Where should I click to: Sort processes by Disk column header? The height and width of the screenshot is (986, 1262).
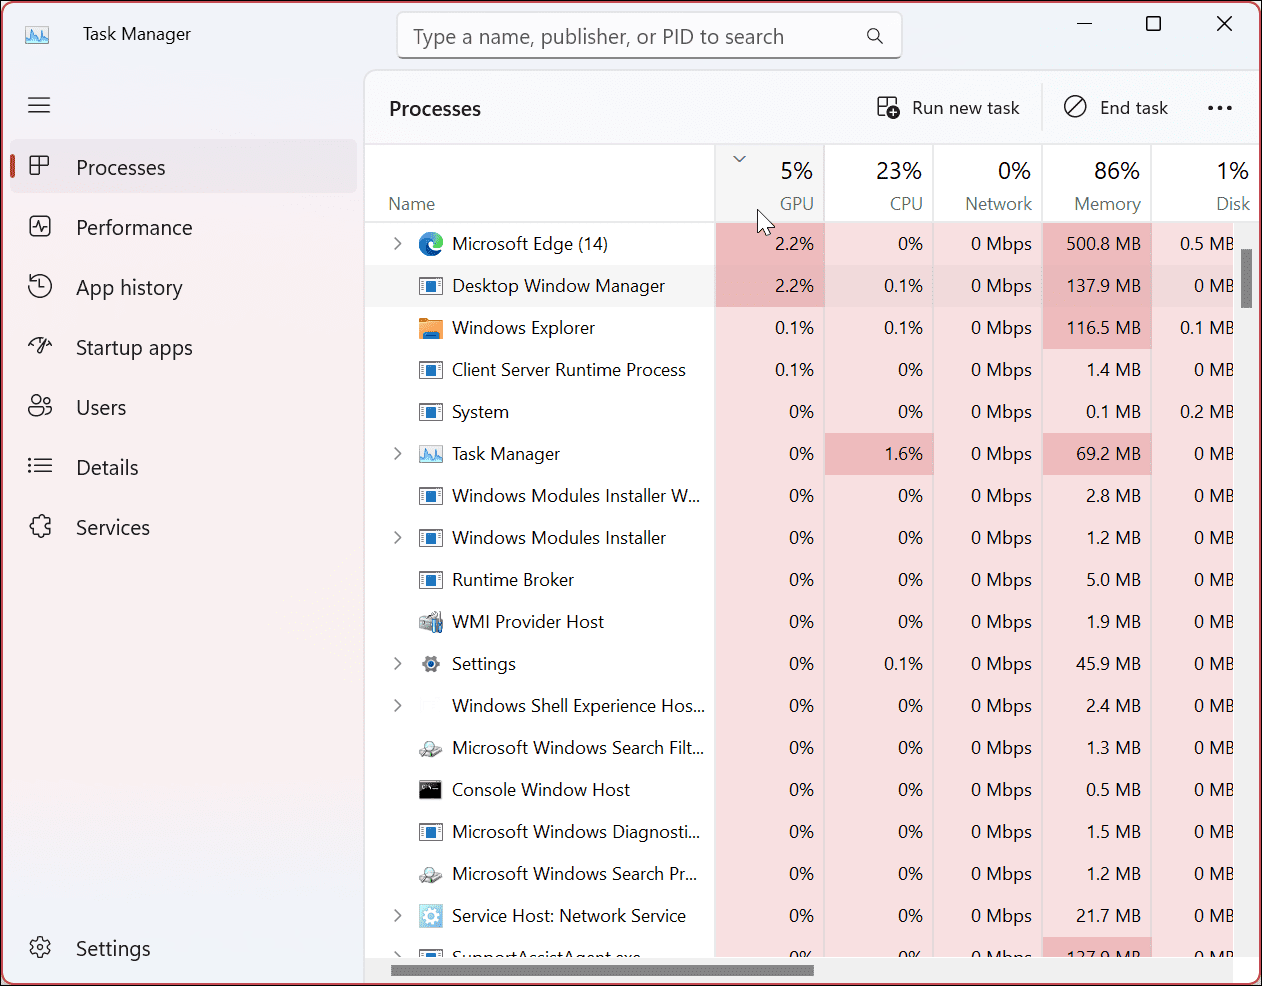1205,184
